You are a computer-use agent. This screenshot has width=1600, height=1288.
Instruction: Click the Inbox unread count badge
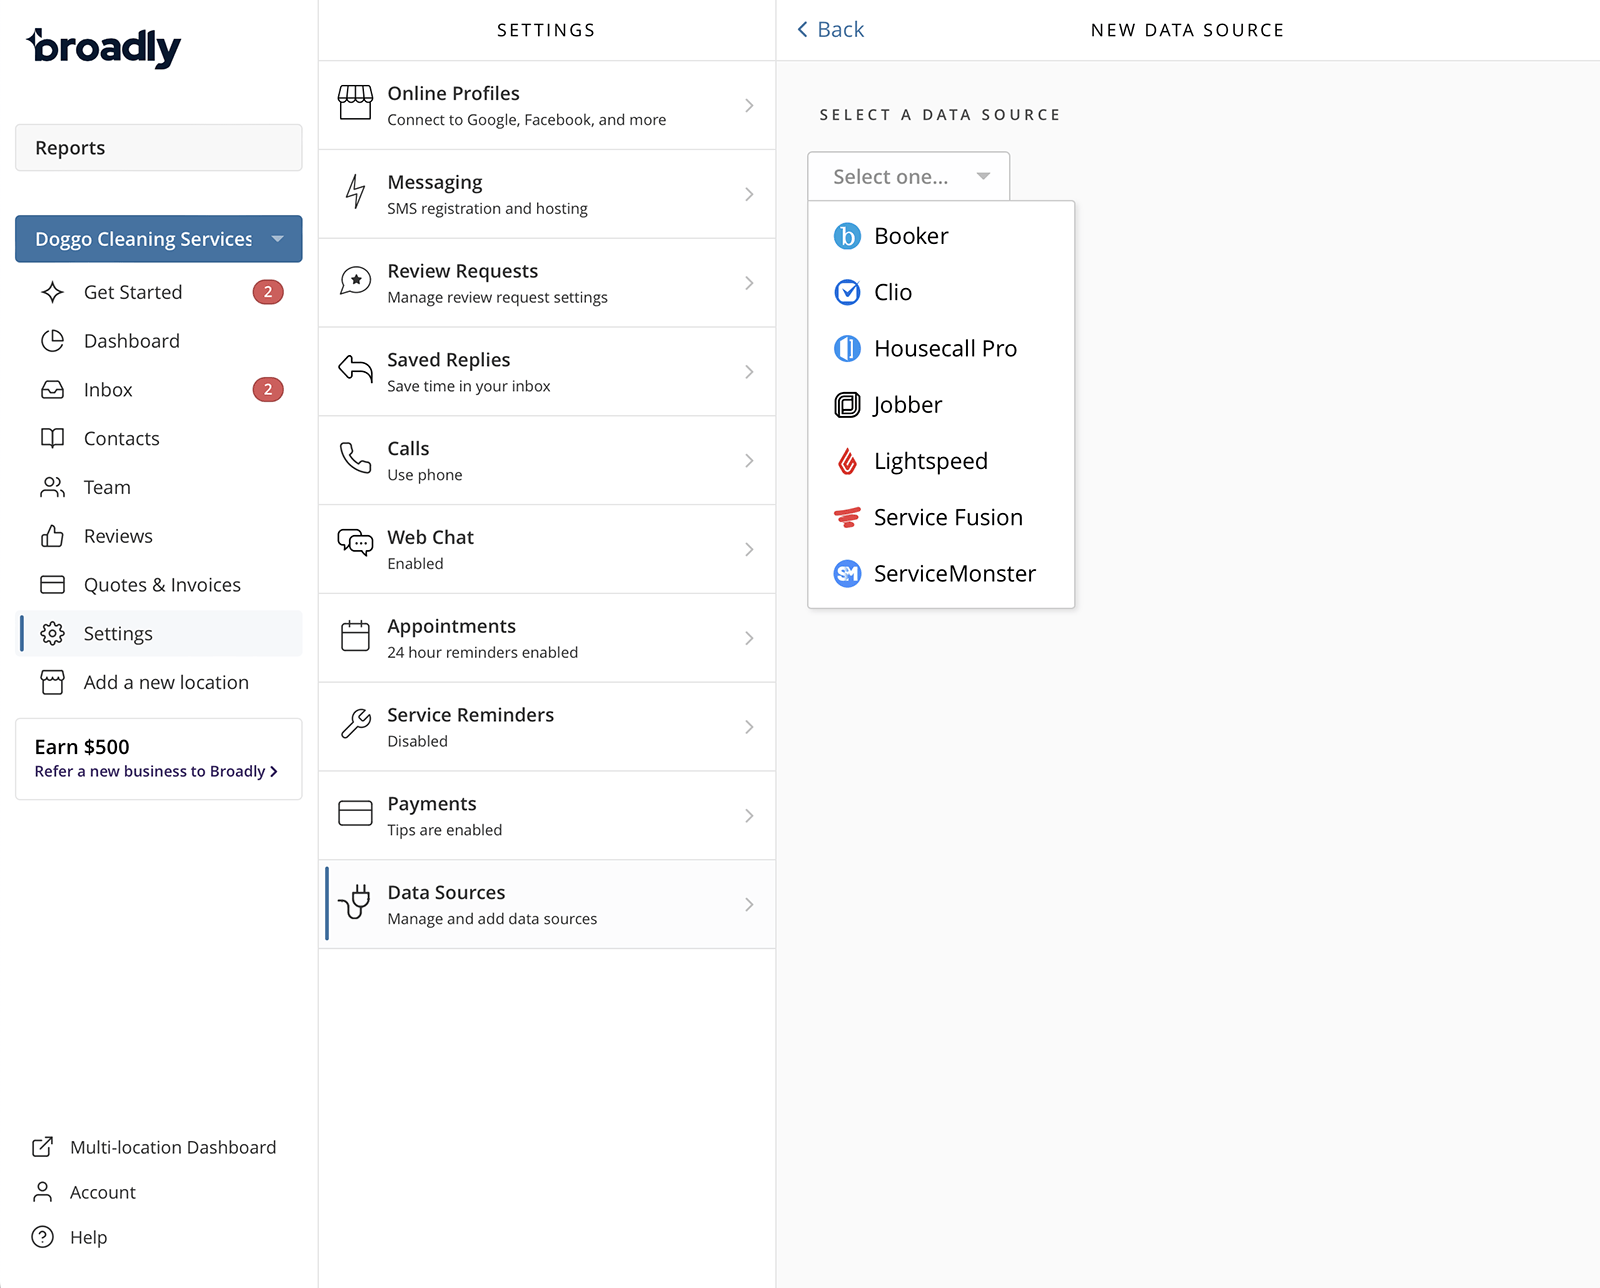coord(268,390)
